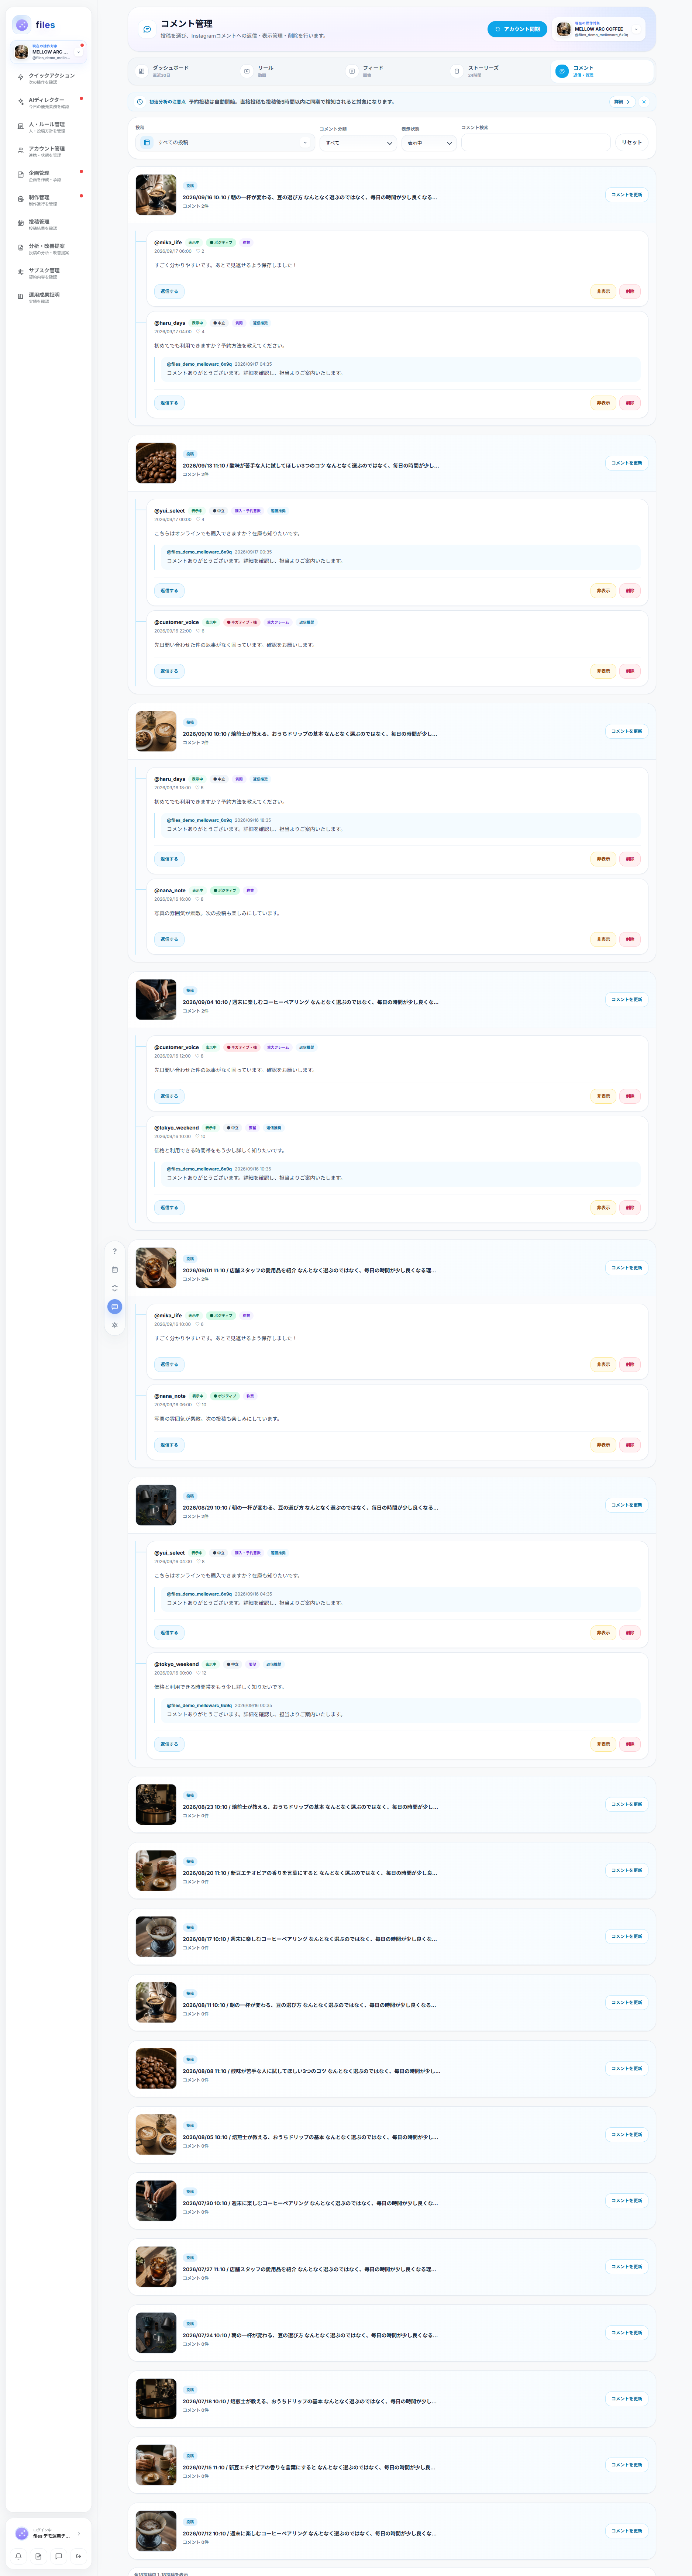Open the コメント分類 dropdown
The height and width of the screenshot is (2576, 692).
click(358, 143)
